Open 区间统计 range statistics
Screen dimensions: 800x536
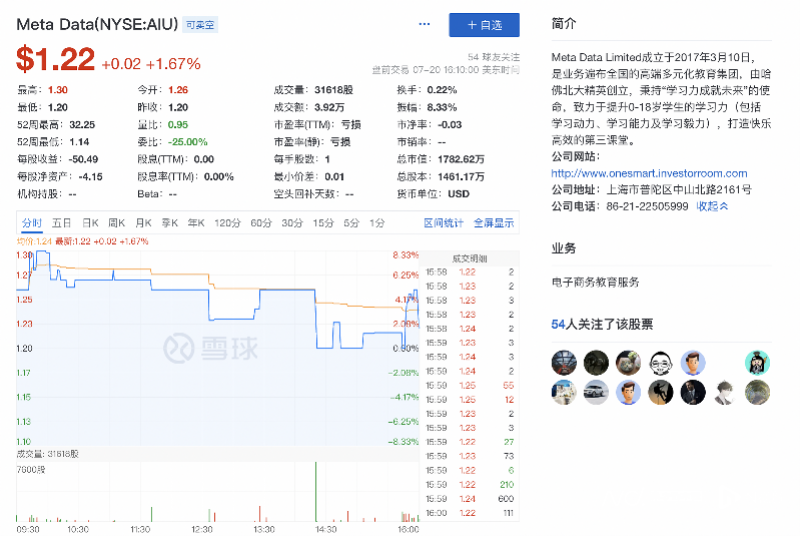coord(443,223)
